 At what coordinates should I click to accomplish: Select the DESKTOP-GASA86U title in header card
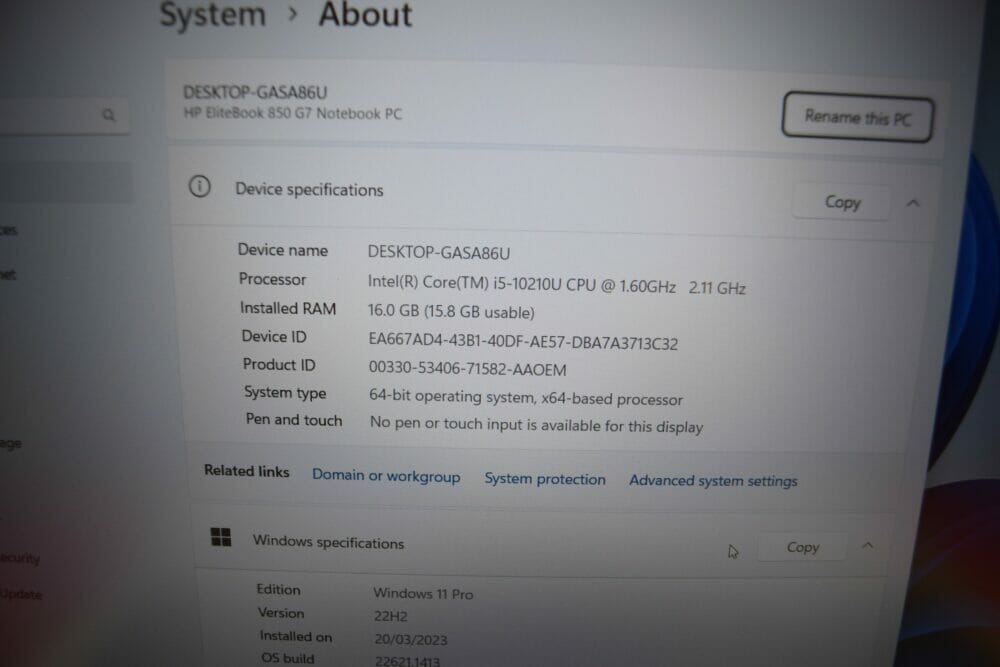[255, 92]
